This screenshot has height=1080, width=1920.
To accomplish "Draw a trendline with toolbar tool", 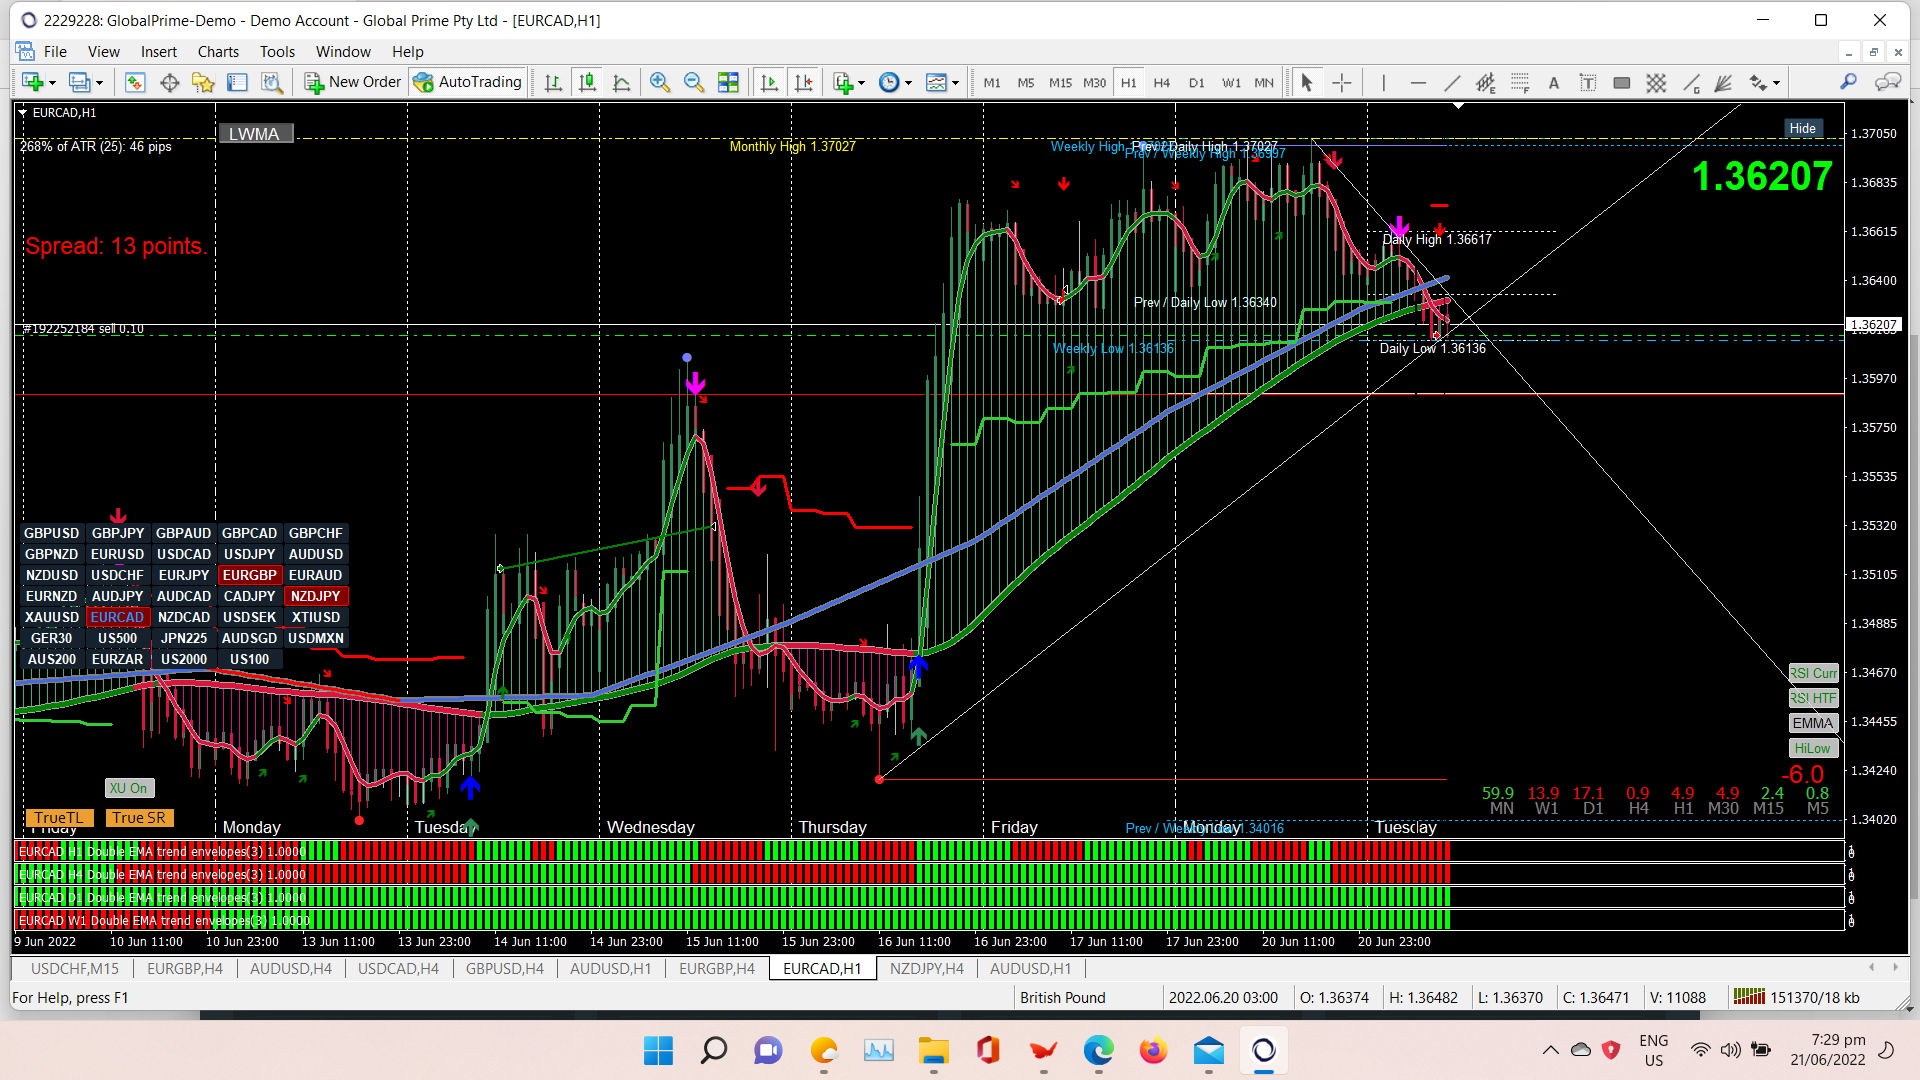I will (x=1452, y=83).
